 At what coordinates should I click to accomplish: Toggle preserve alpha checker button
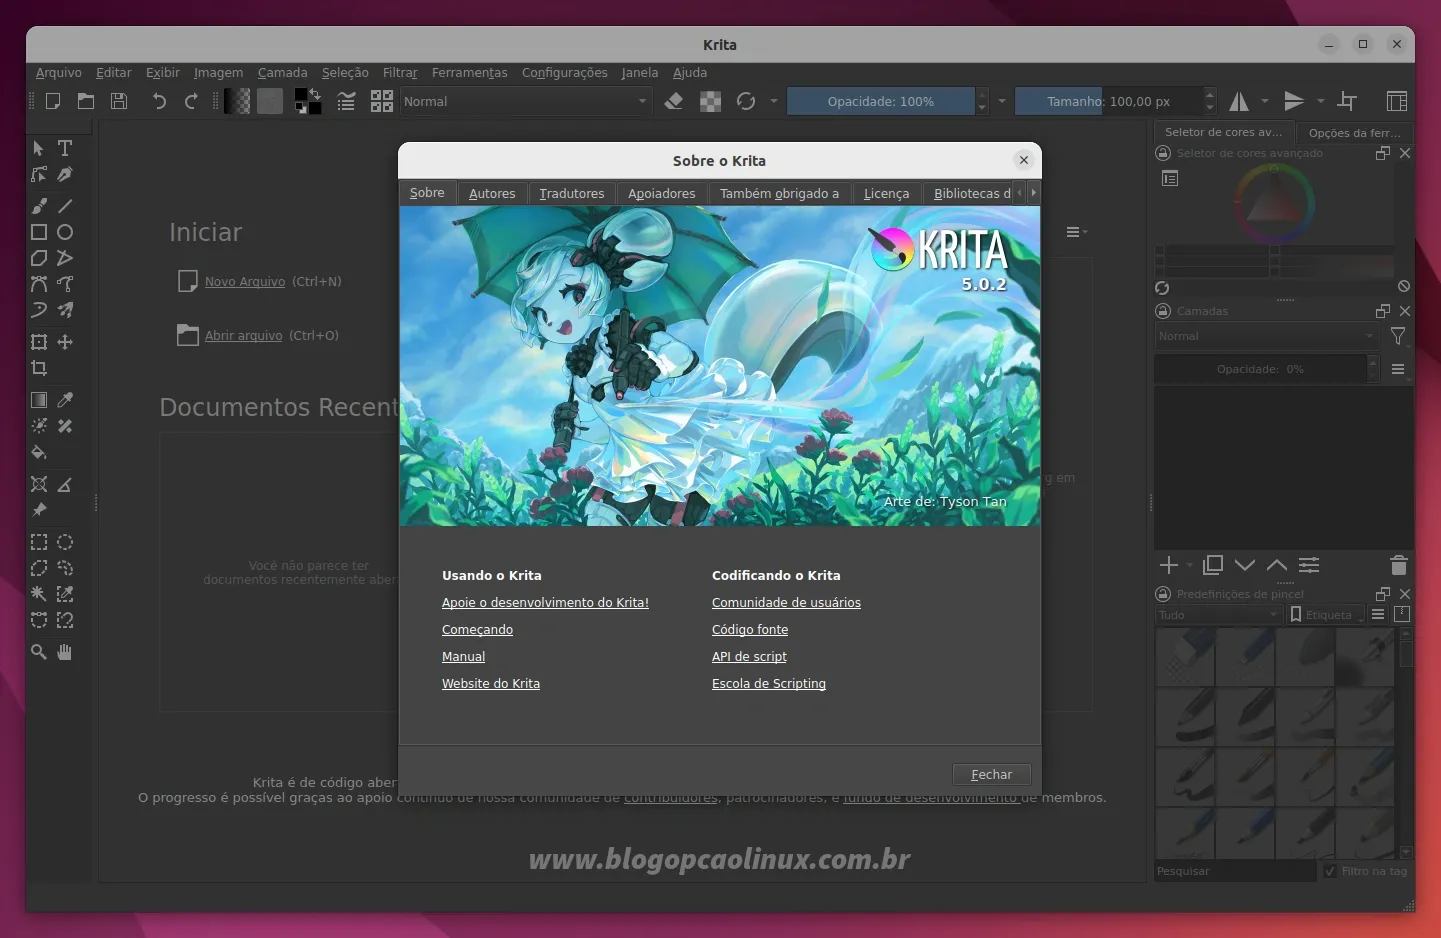click(711, 101)
